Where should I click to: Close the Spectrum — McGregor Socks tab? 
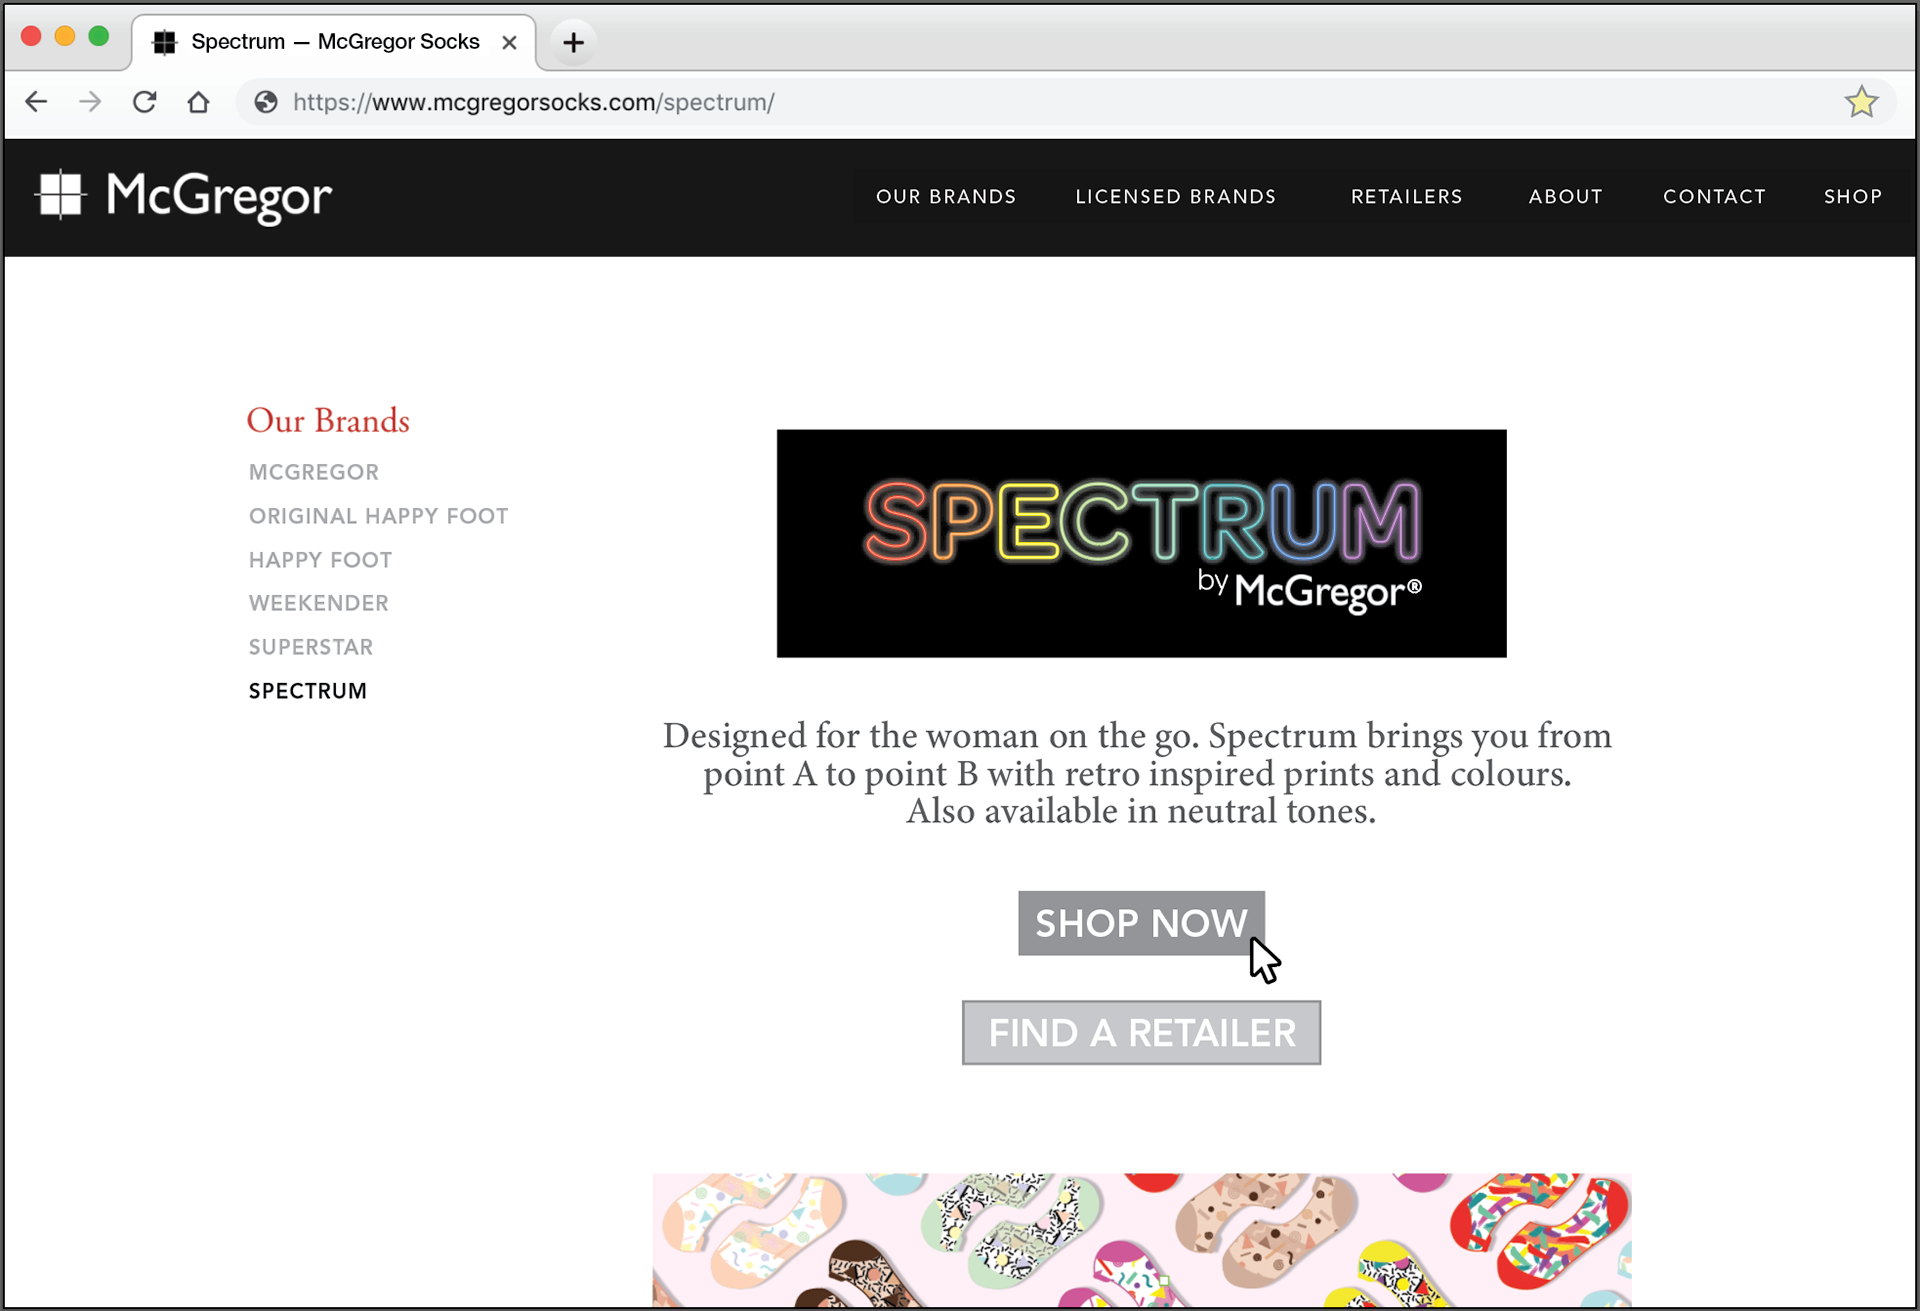point(510,42)
